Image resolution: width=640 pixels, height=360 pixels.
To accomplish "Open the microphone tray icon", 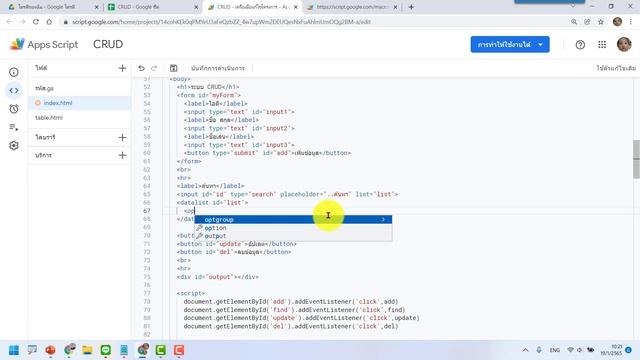I will click(x=539, y=350).
